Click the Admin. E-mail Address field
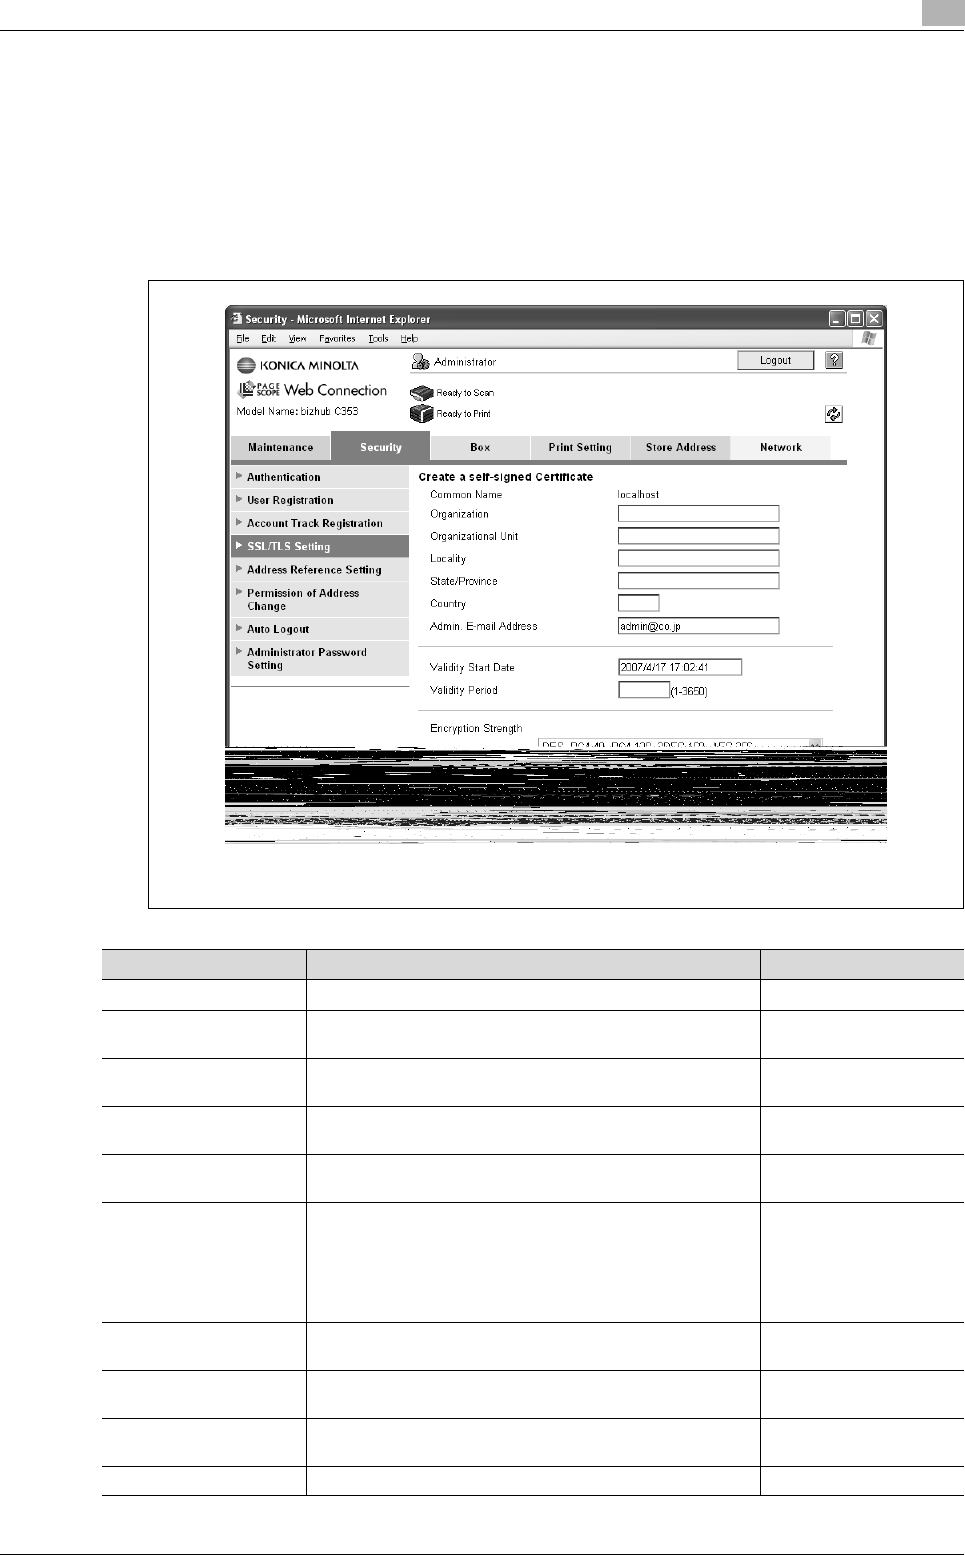 tap(698, 626)
